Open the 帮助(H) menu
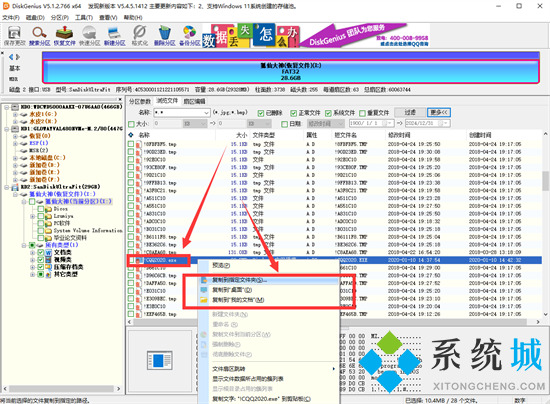 pyautogui.click(x=133, y=18)
